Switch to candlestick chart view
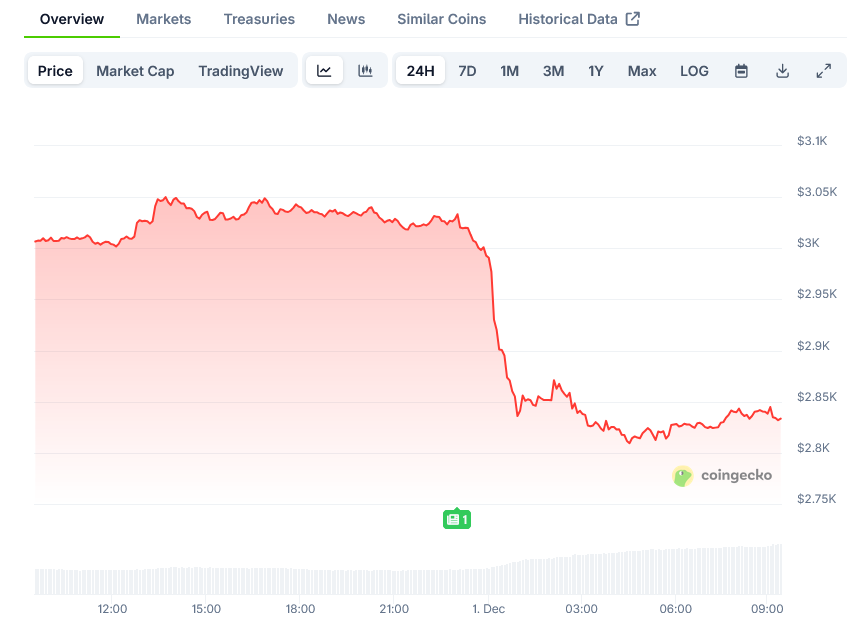The height and width of the screenshot is (629, 847). [365, 70]
